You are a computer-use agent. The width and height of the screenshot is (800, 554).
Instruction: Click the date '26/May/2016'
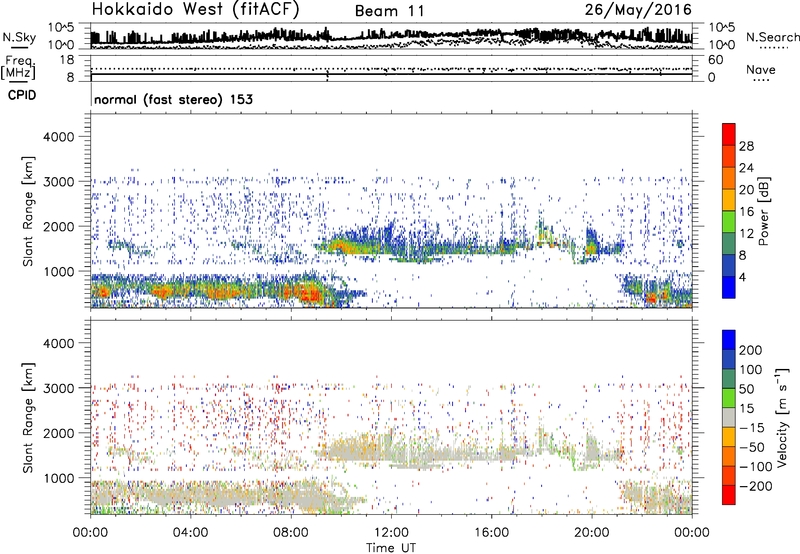(x=638, y=10)
